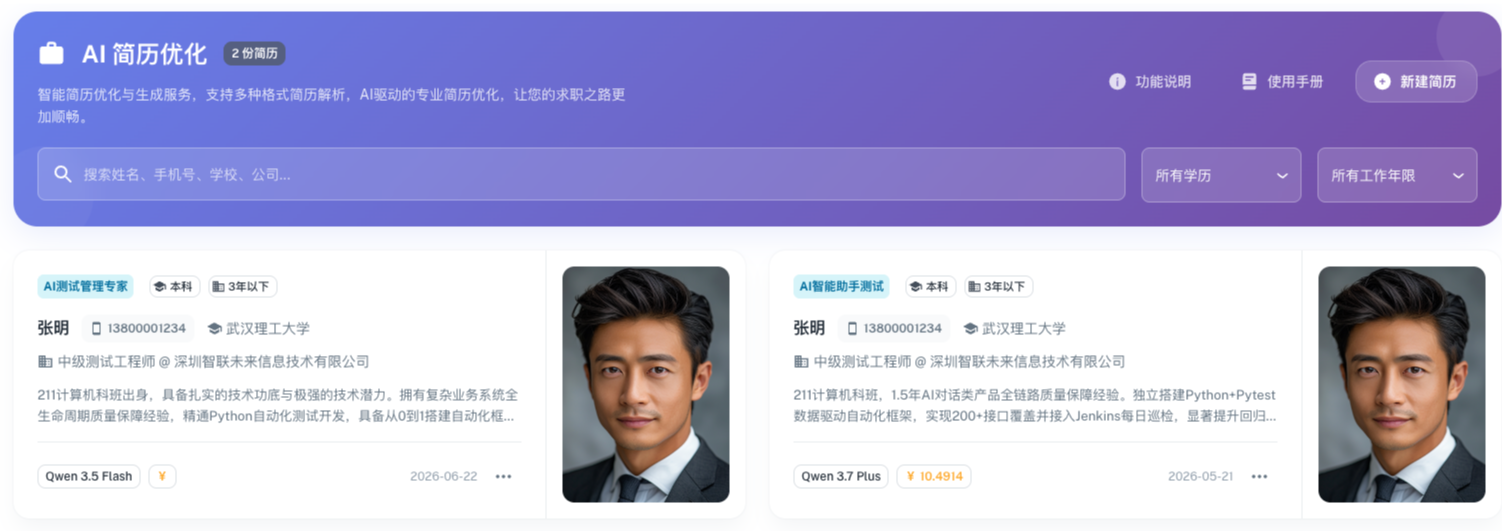Image resolution: width=1502 pixels, height=531 pixels.
Task: Click the Qwen 3.7 Plus model badge
Action: (841, 476)
